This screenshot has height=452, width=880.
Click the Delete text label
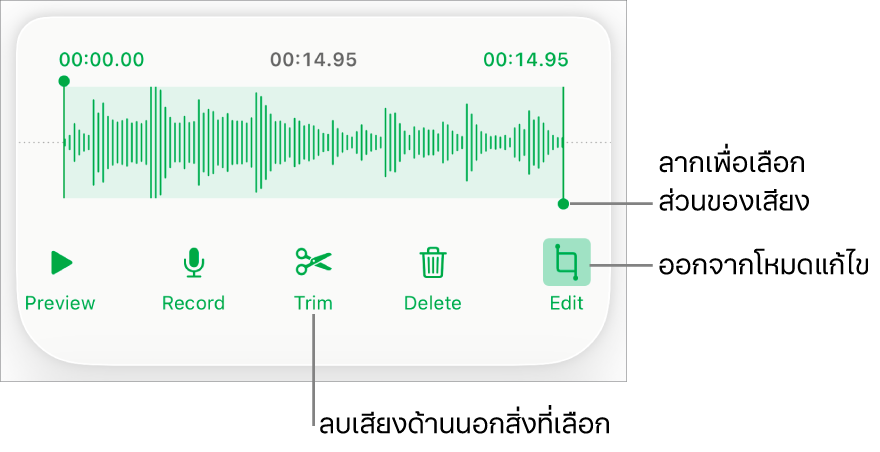tap(433, 303)
